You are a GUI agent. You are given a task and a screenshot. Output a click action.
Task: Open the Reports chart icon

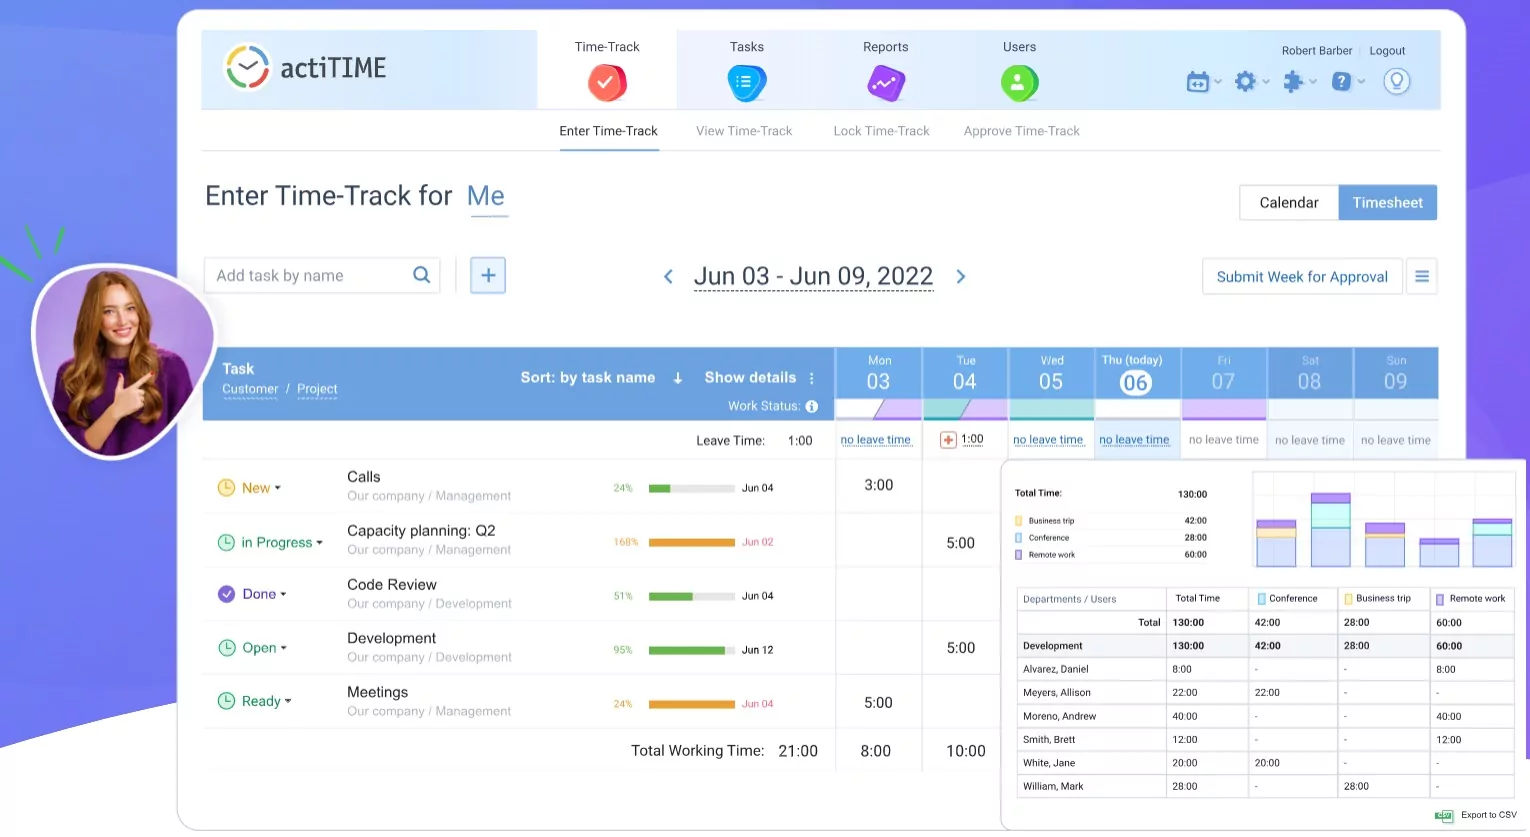click(x=886, y=83)
